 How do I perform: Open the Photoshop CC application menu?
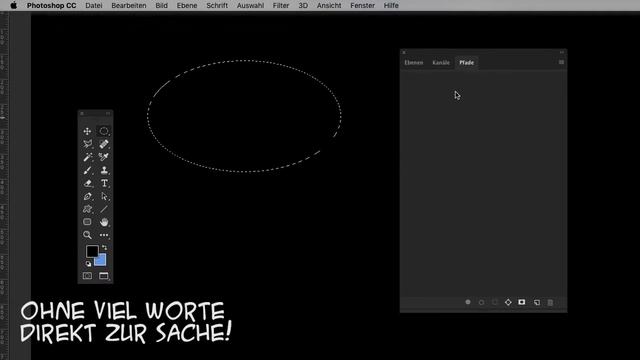tap(51, 6)
